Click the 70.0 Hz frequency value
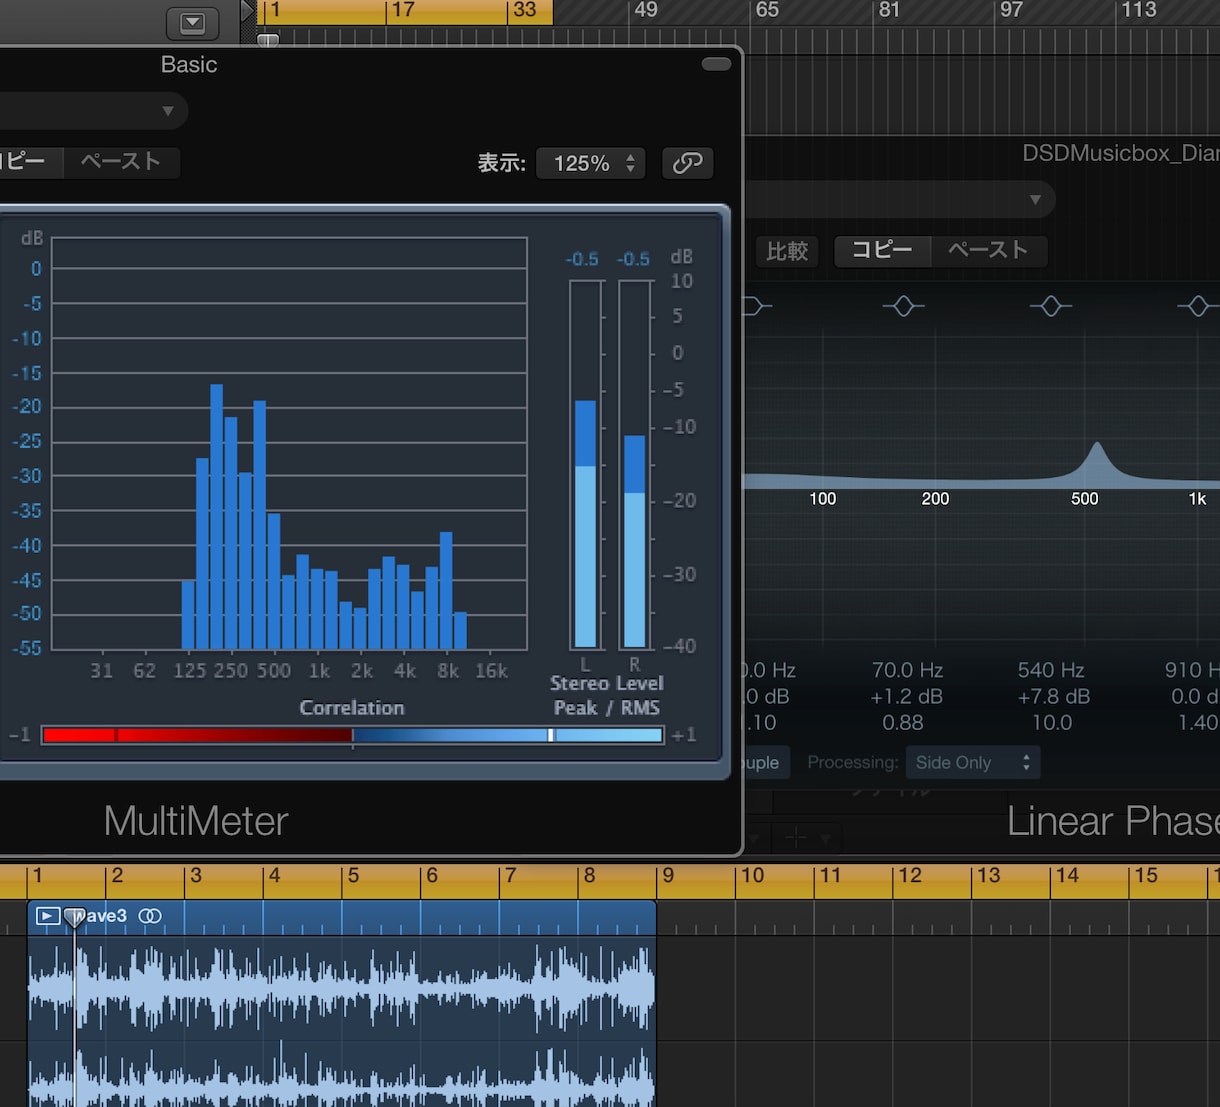The image size is (1220, 1107). [x=908, y=670]
